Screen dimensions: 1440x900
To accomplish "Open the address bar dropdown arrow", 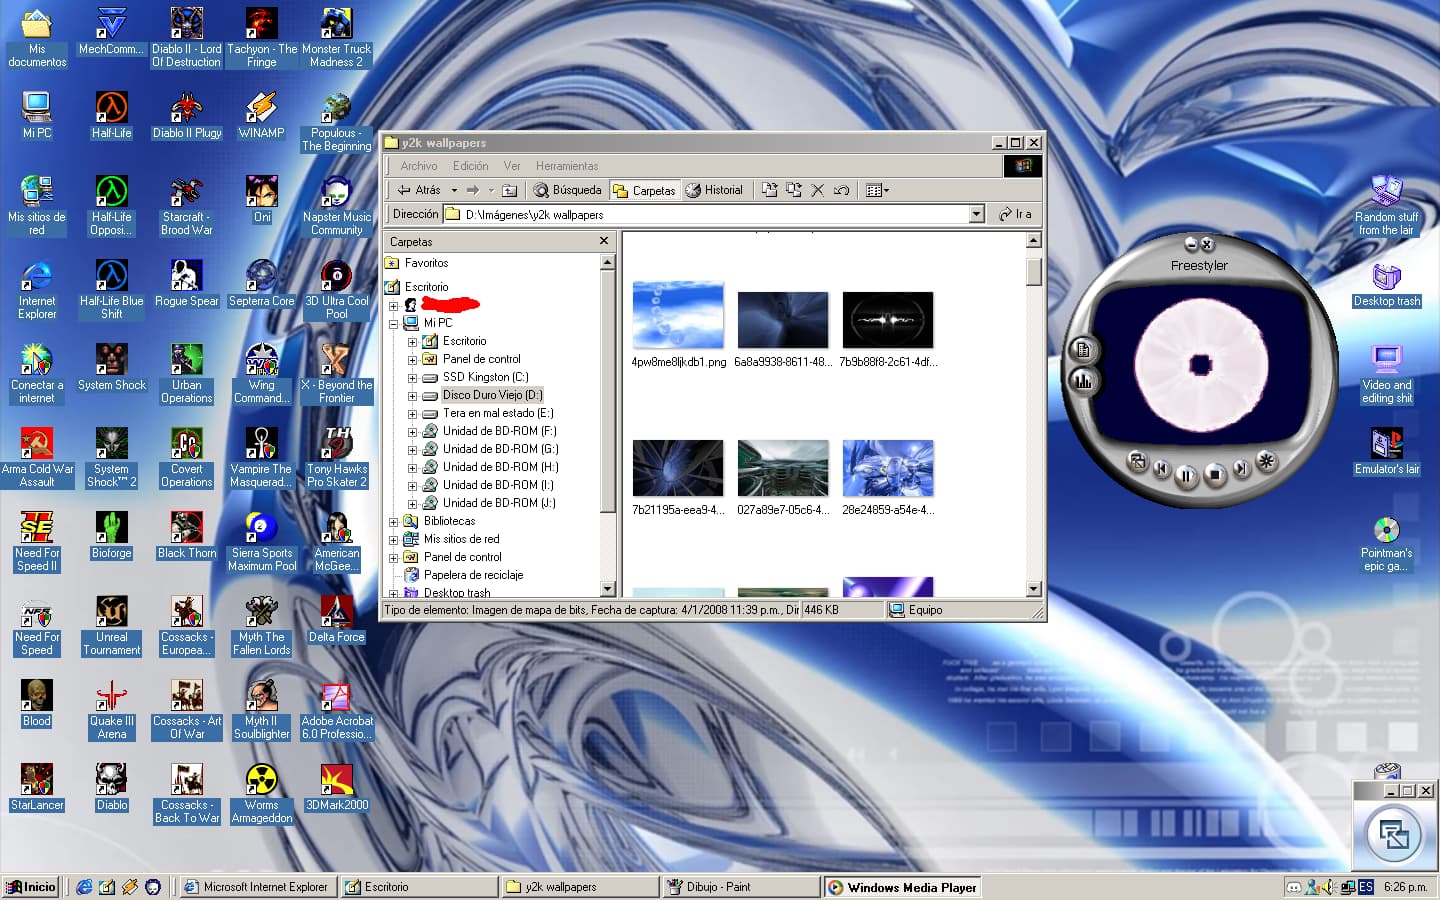I will click(x=976, y=214).
